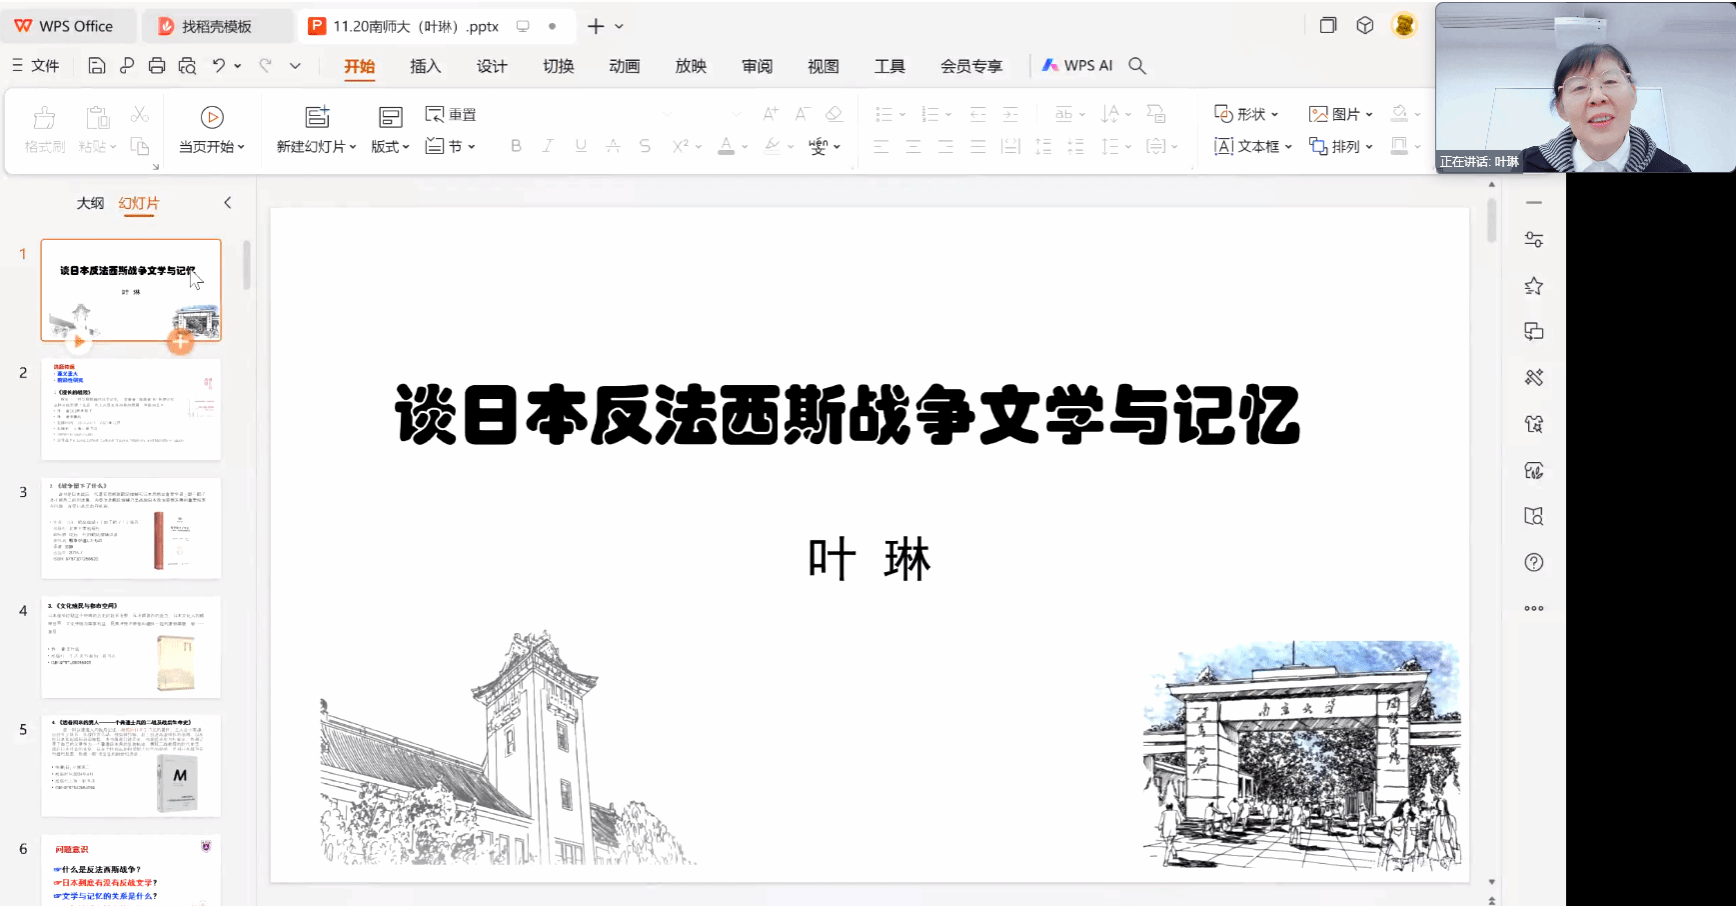Expand the 版式 layout dropdown
The height and width of the screenshot is (906, 1736).
(390, 146)
